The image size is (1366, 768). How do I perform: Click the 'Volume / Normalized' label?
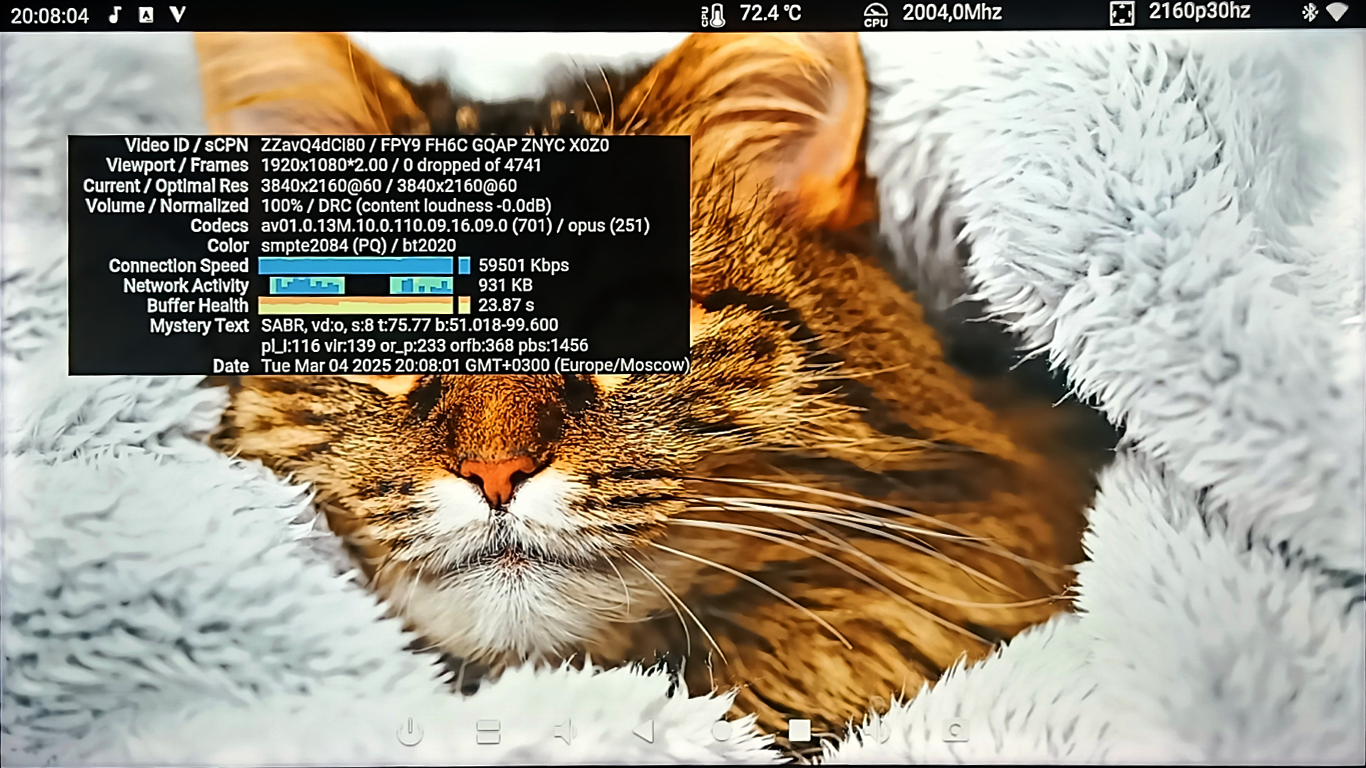[x=167, y=205]
